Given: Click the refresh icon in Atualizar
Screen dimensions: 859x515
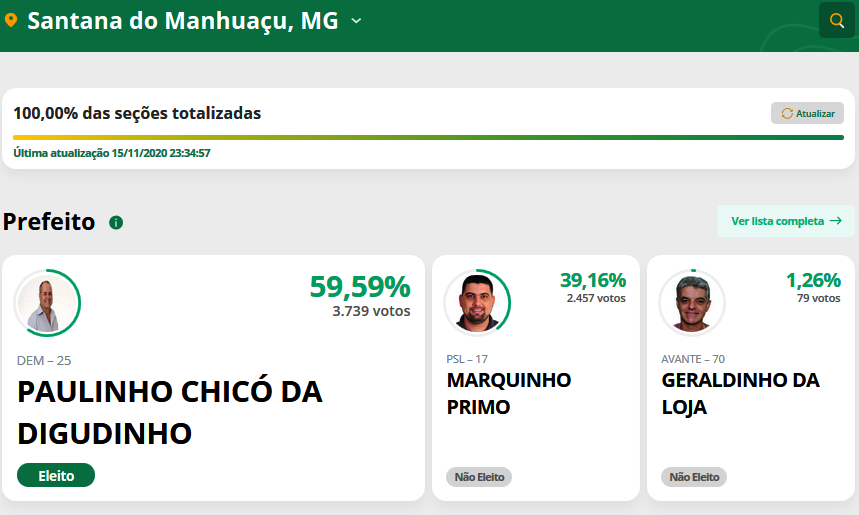Looking at the screenshot, I should pyautogui.click(x=787, y=113).
